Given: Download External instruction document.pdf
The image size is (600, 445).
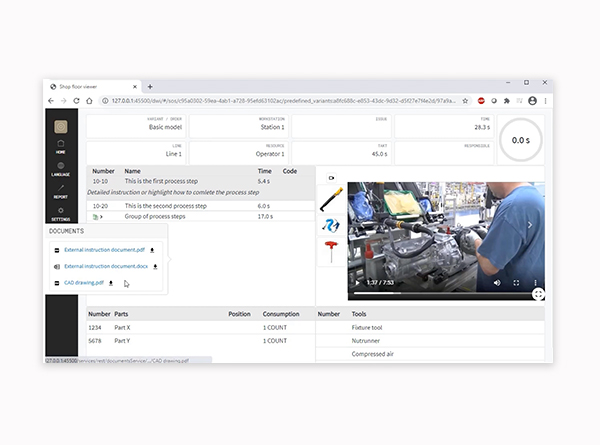Looking at the screenshot, I should pos(151,250).
